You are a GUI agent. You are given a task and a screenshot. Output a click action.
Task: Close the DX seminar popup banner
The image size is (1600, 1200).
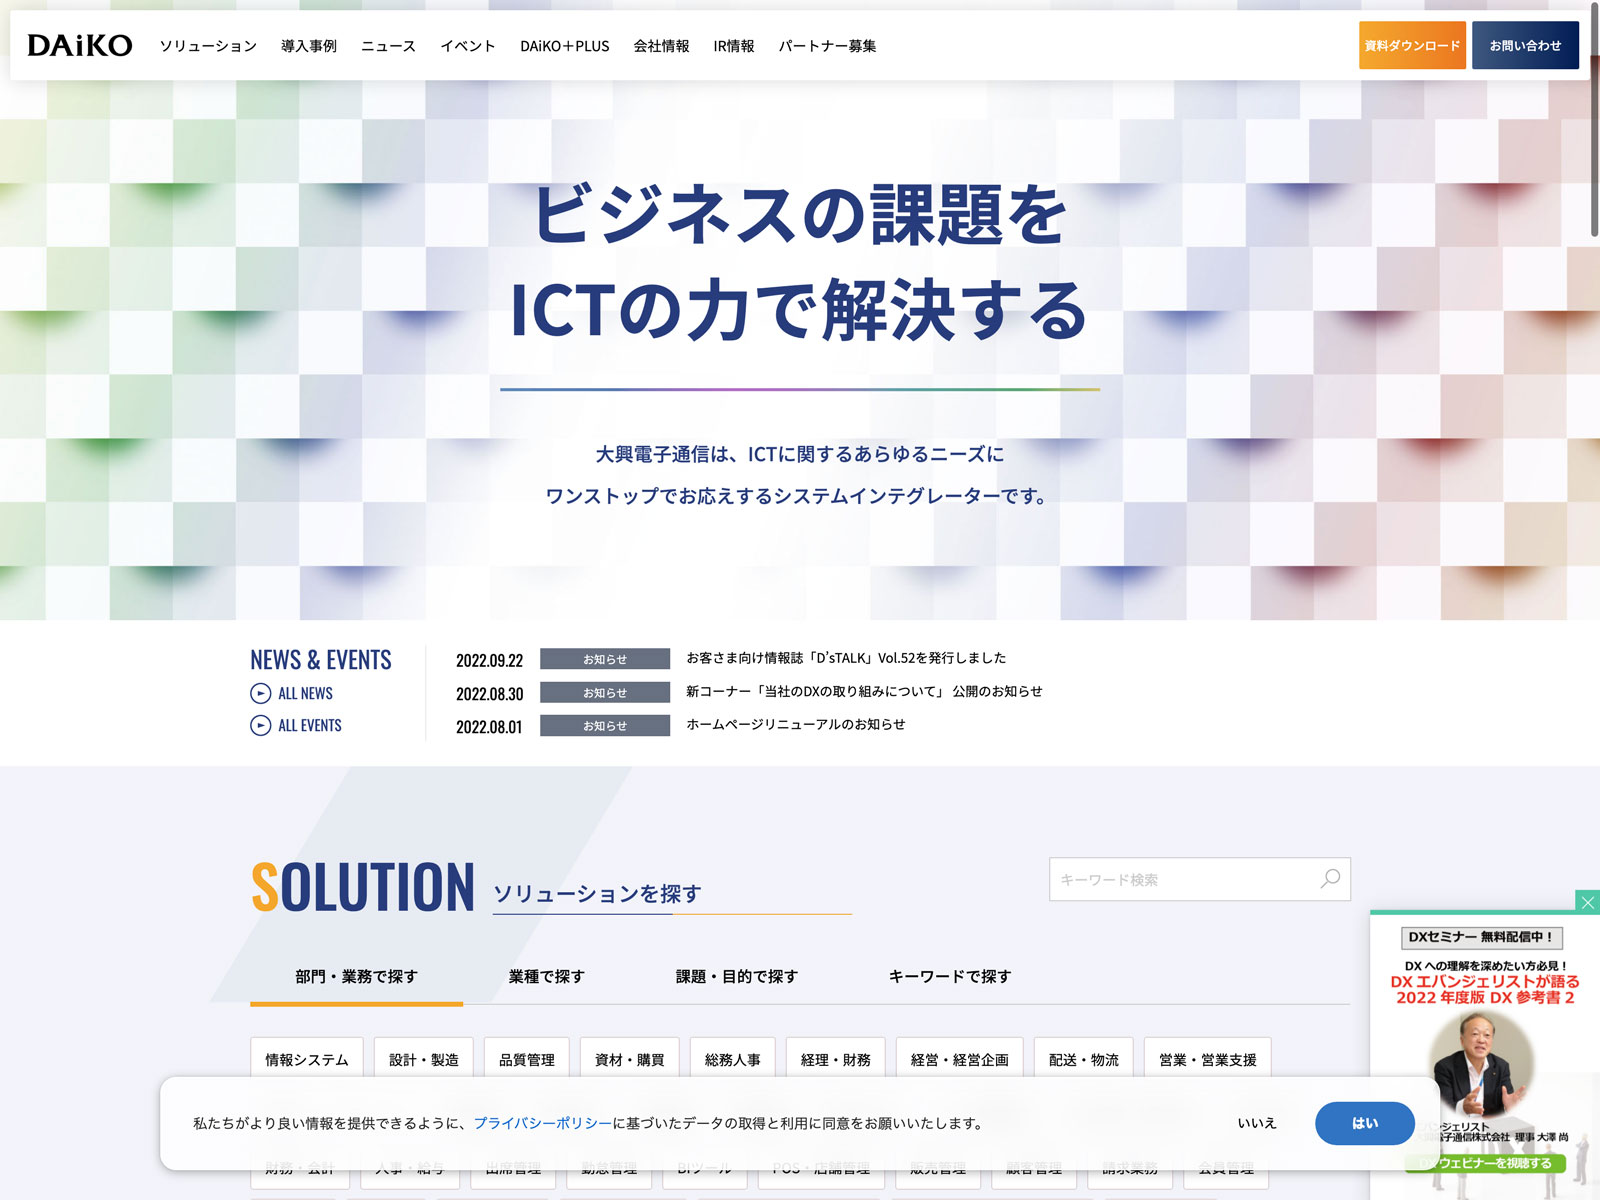click(x=1587, y=902)
